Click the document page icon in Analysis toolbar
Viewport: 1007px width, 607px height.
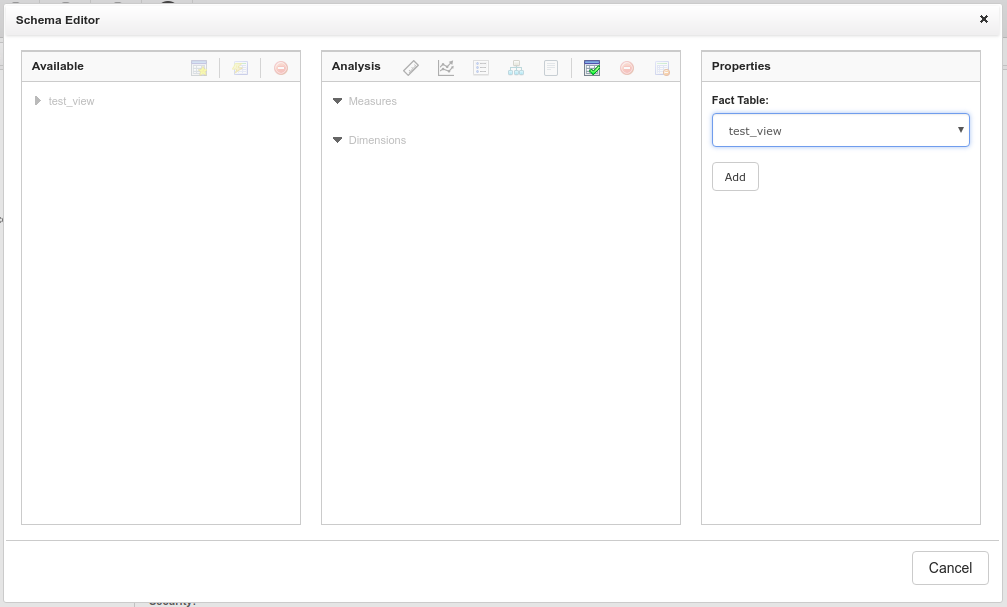[551, 68]
